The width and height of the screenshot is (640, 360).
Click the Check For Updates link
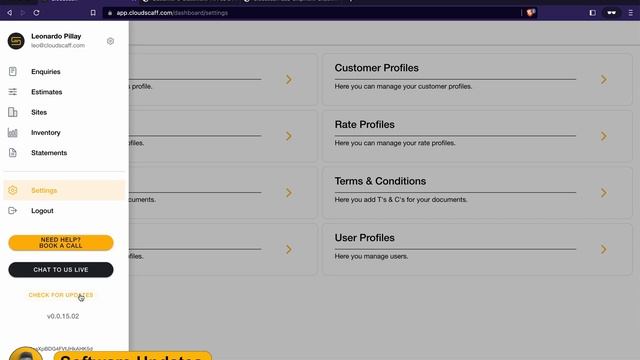(61, 295)
